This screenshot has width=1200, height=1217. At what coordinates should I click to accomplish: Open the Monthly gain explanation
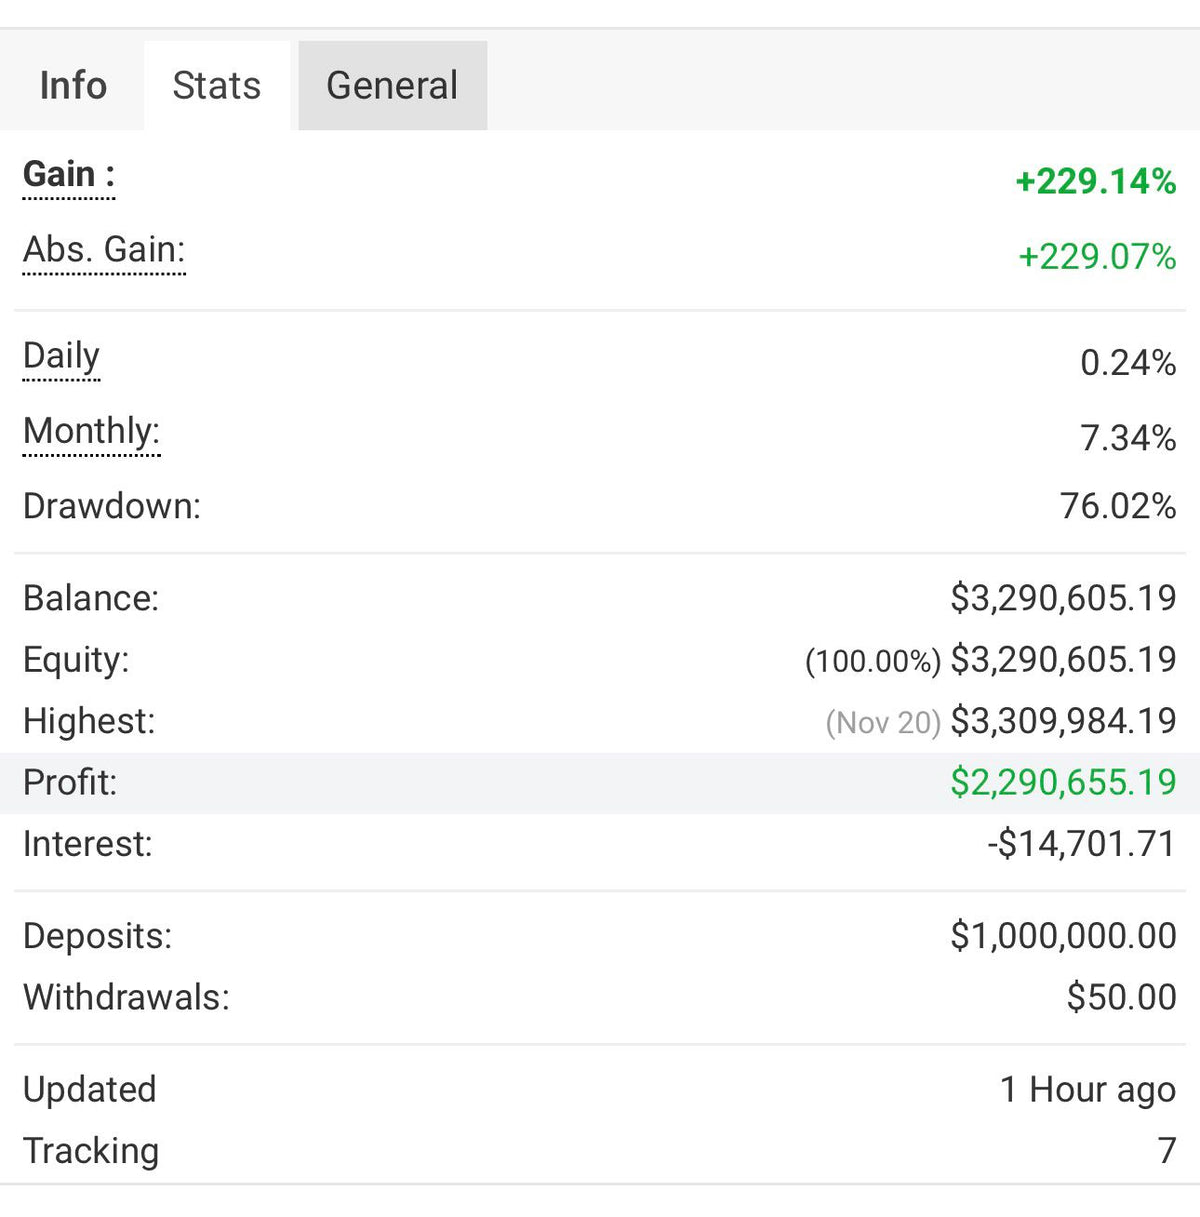91,431
